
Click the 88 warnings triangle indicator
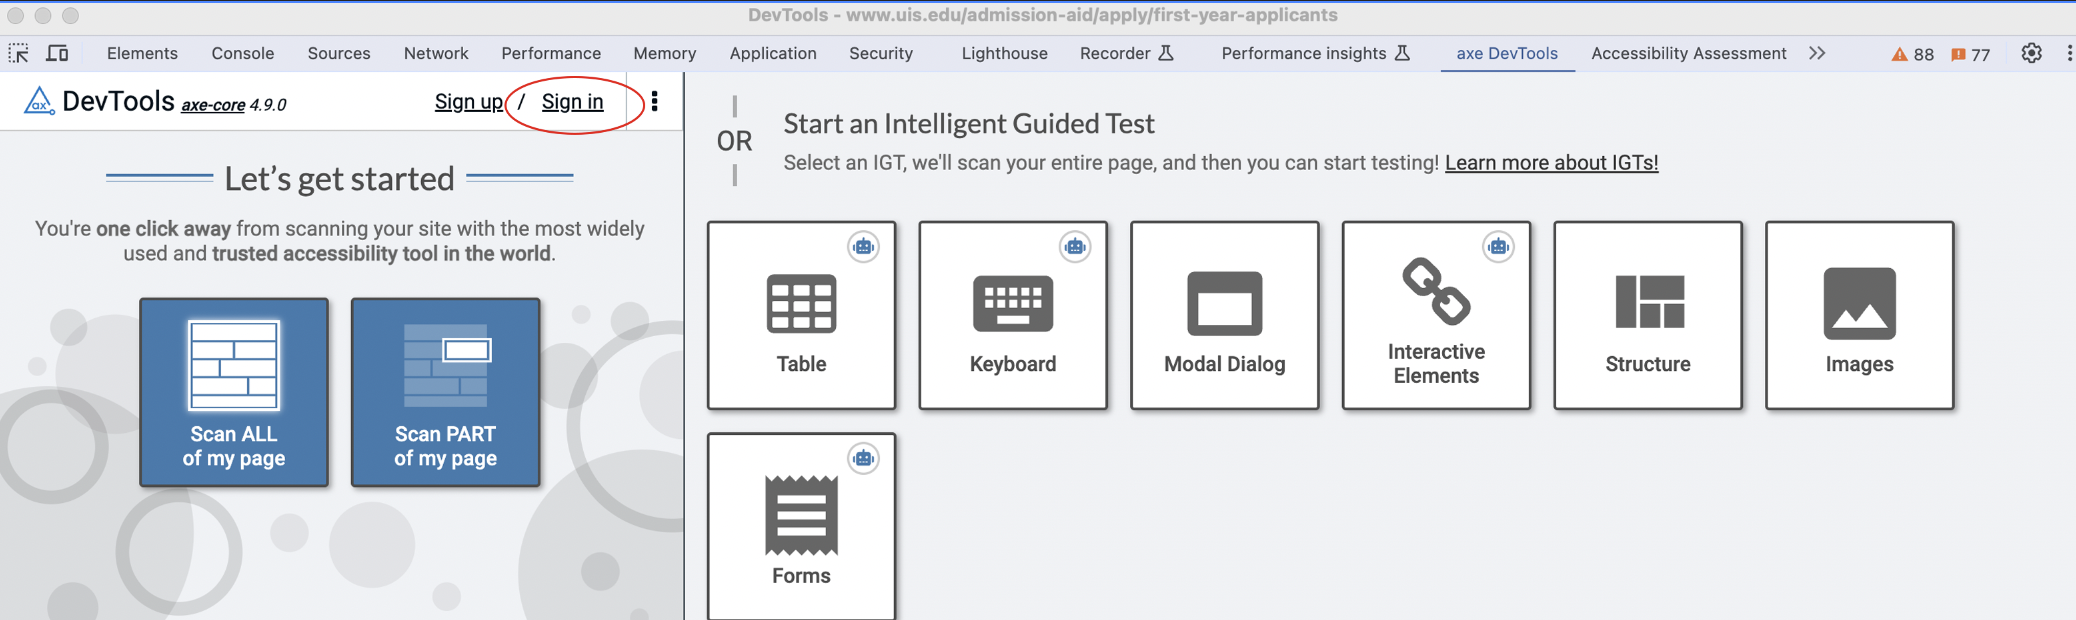tap(1912, 54)
